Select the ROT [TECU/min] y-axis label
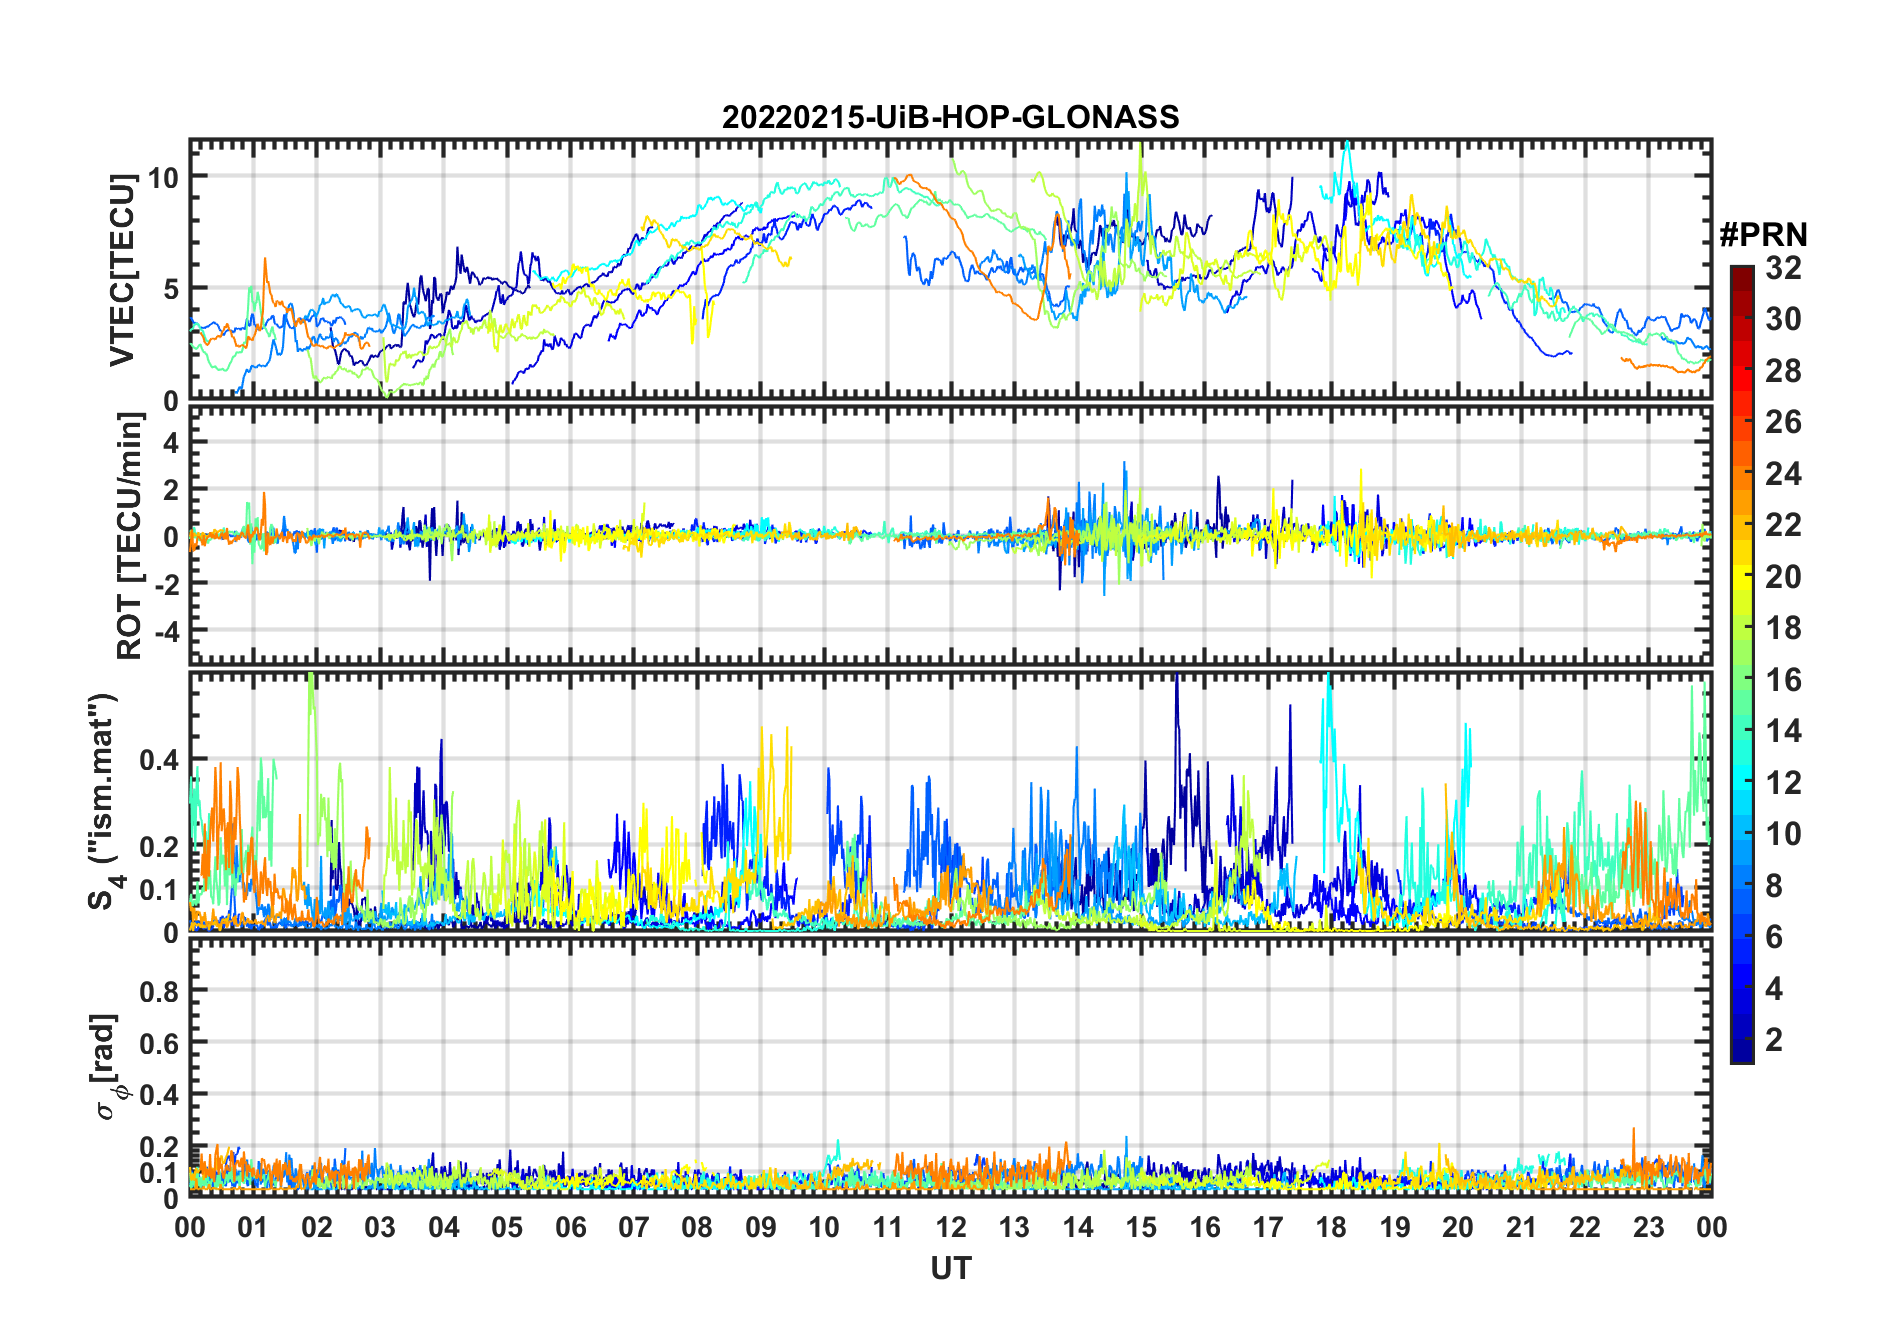Image resolution: width=1902 pixels, height=1330 pixels. (130, 535)
